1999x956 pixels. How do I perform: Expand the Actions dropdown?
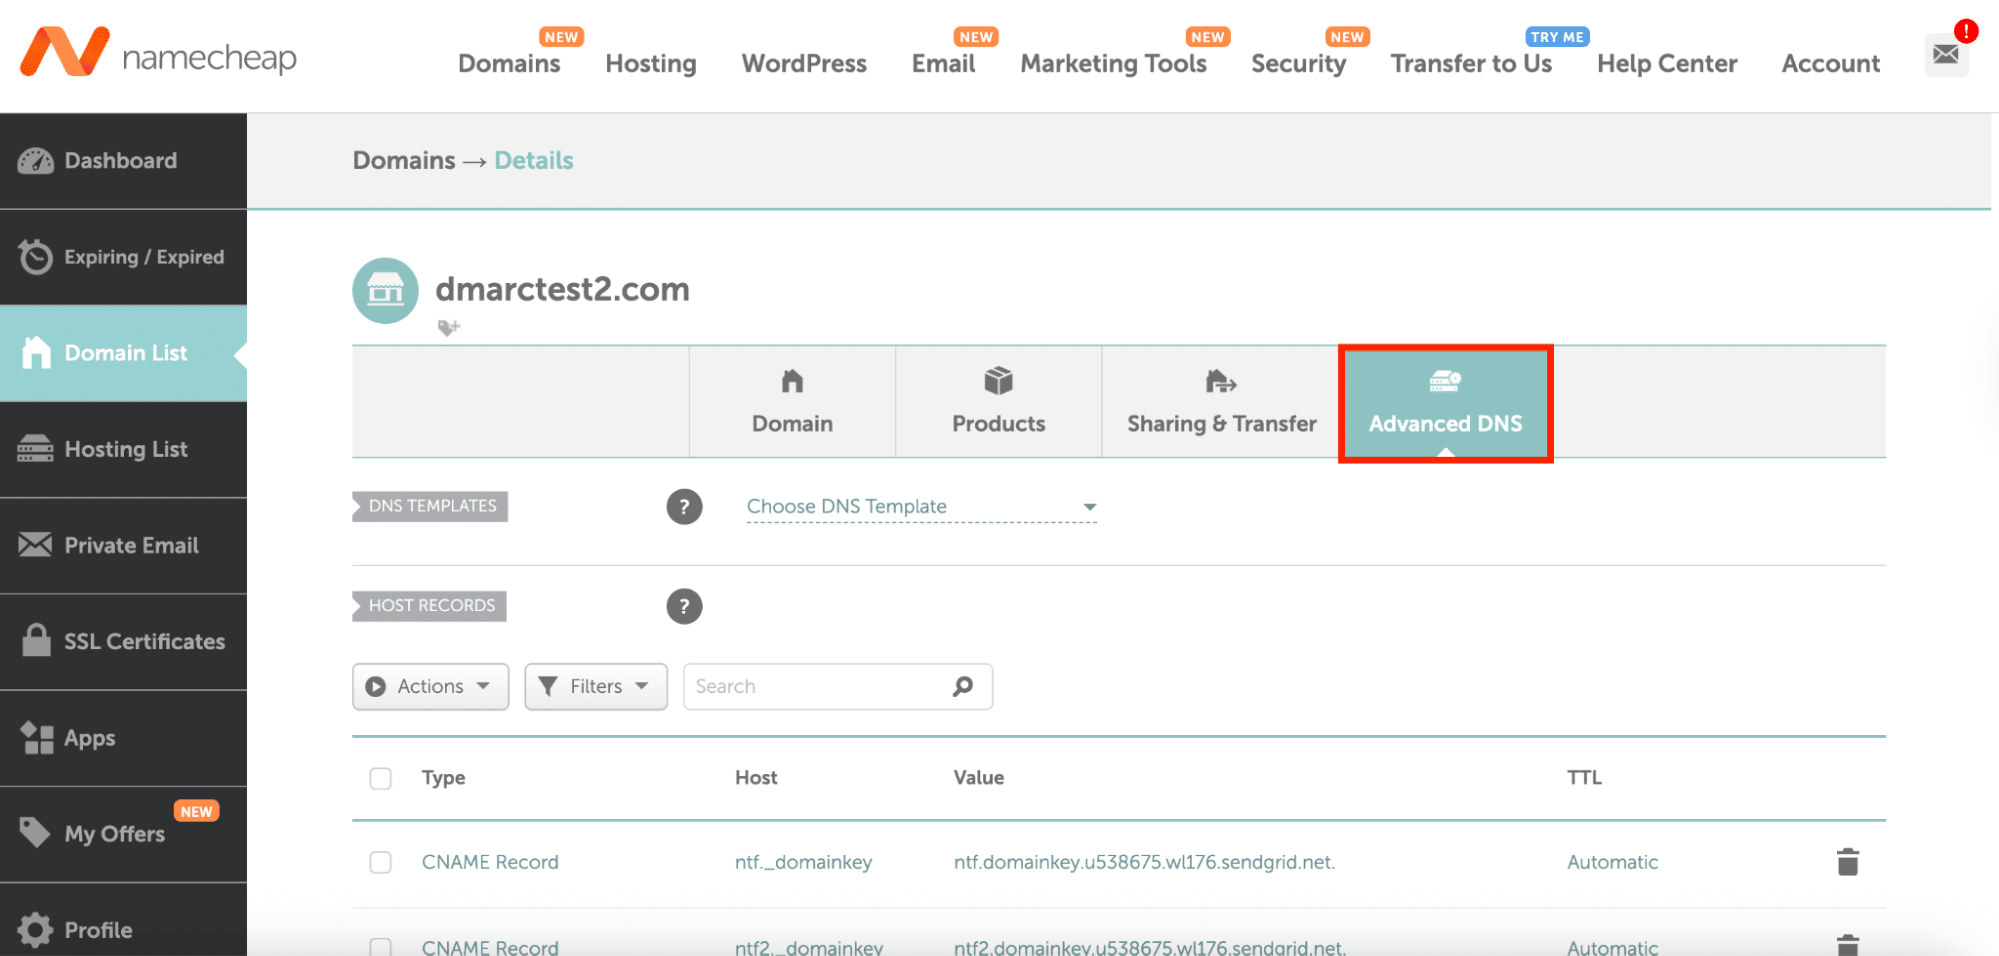click(x=430, y=687)
